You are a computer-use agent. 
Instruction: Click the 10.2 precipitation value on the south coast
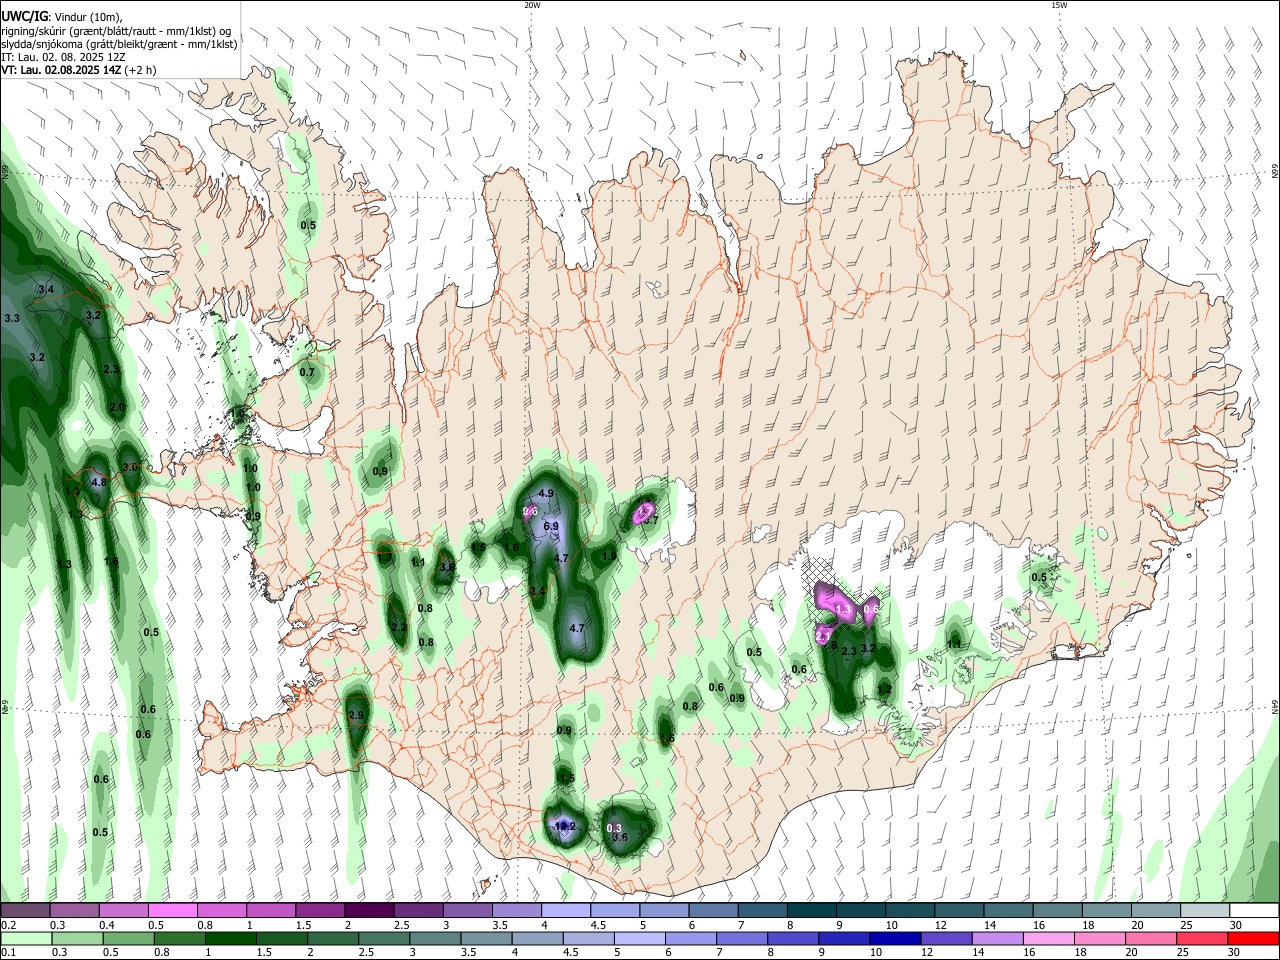(x=564, y=827)
